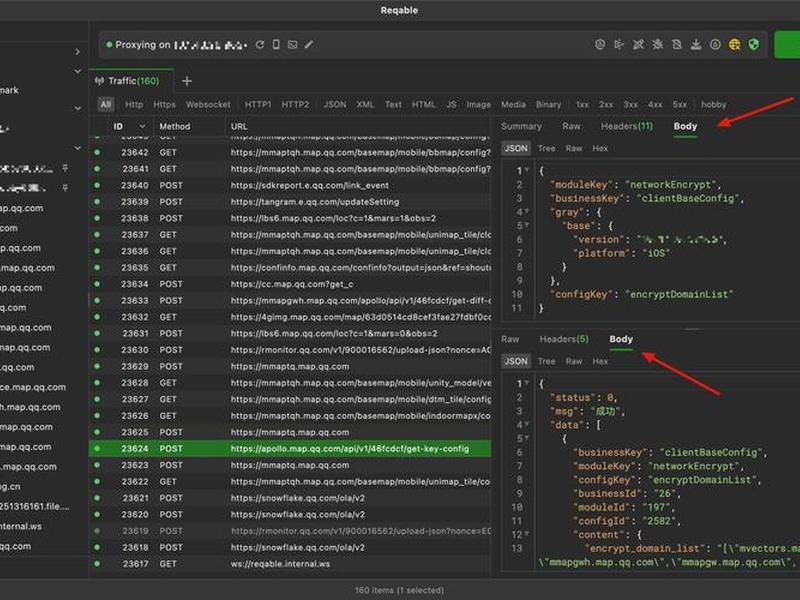Toggle the All traffic filter
800x600 pixels.
[x=106, y=104]
